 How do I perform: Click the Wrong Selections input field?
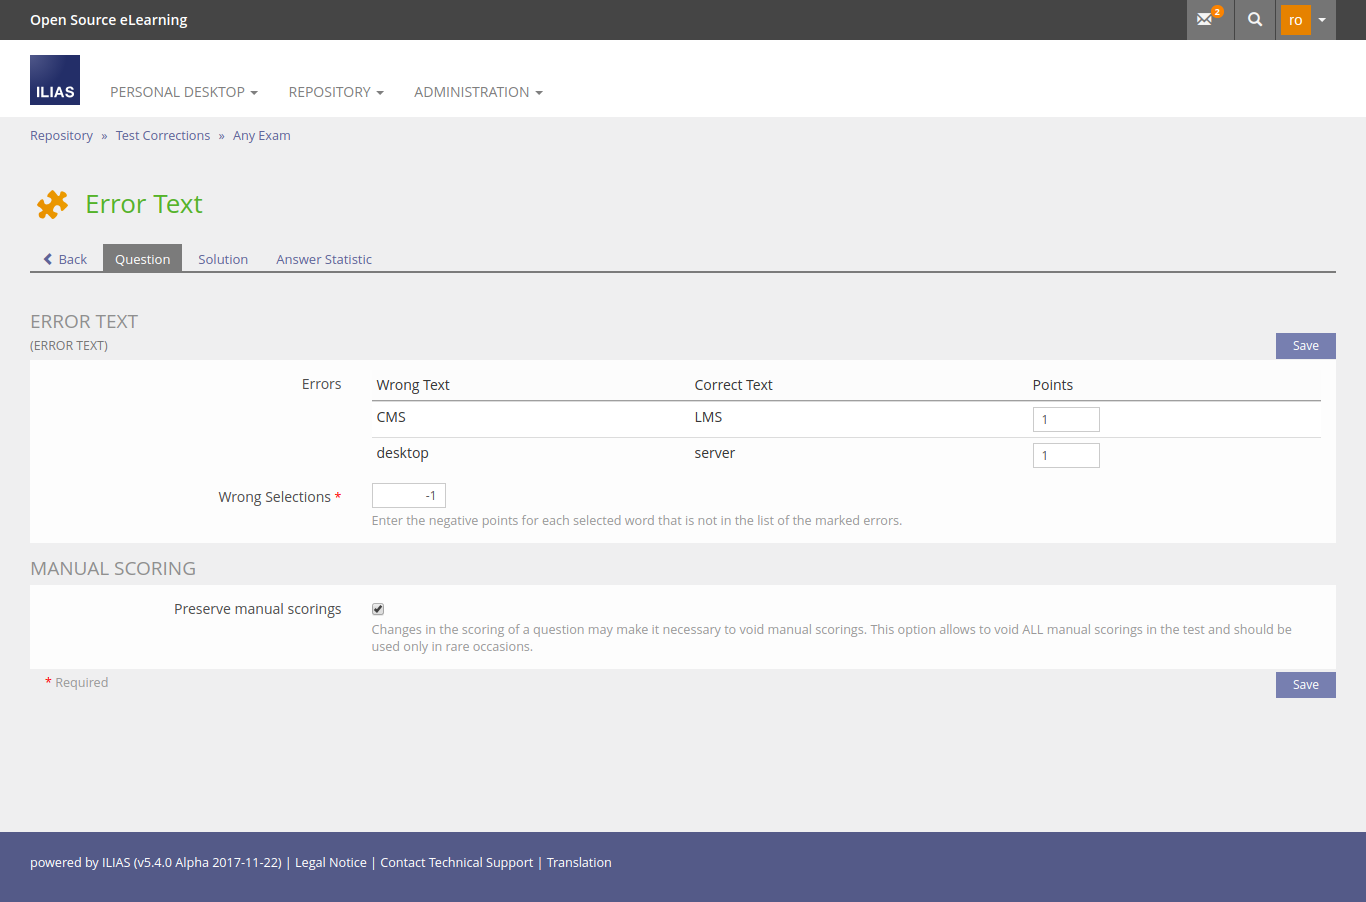point(408,496)
